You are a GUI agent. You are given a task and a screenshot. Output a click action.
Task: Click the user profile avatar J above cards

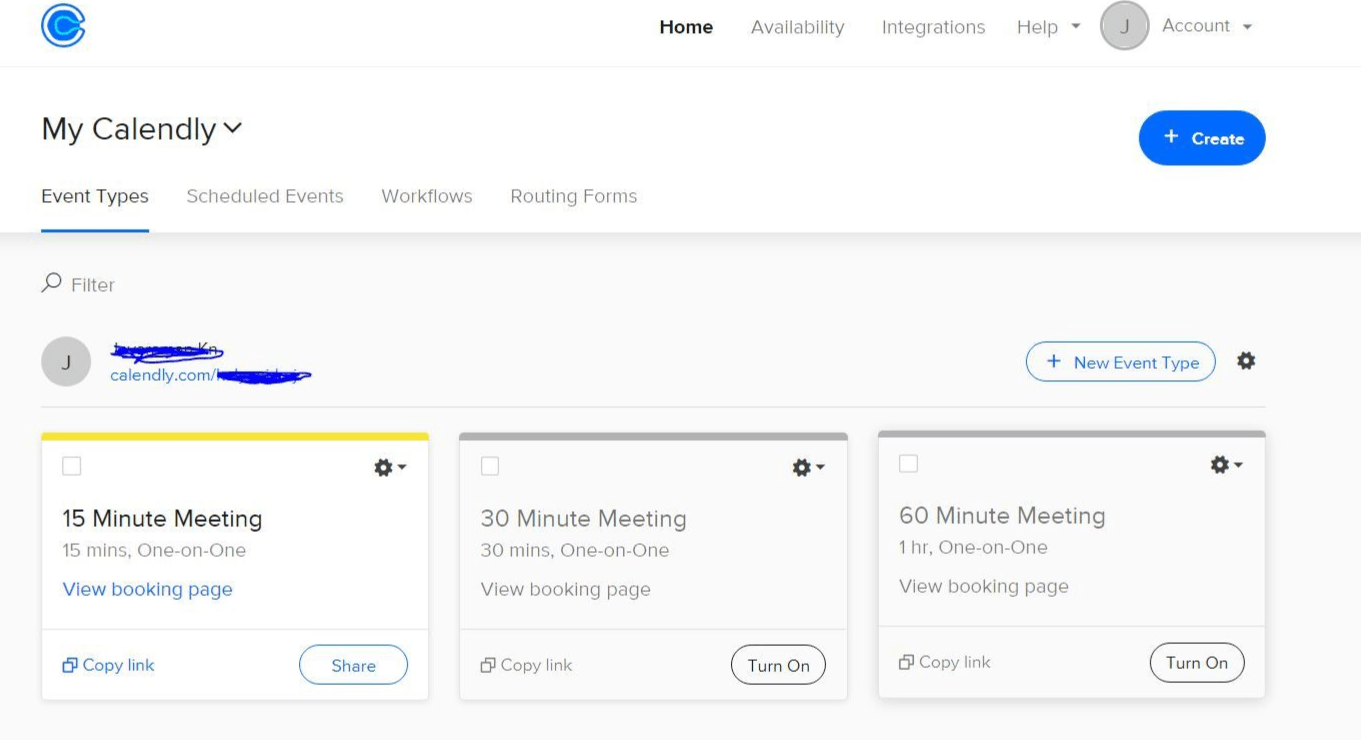(x=66, y=362)
